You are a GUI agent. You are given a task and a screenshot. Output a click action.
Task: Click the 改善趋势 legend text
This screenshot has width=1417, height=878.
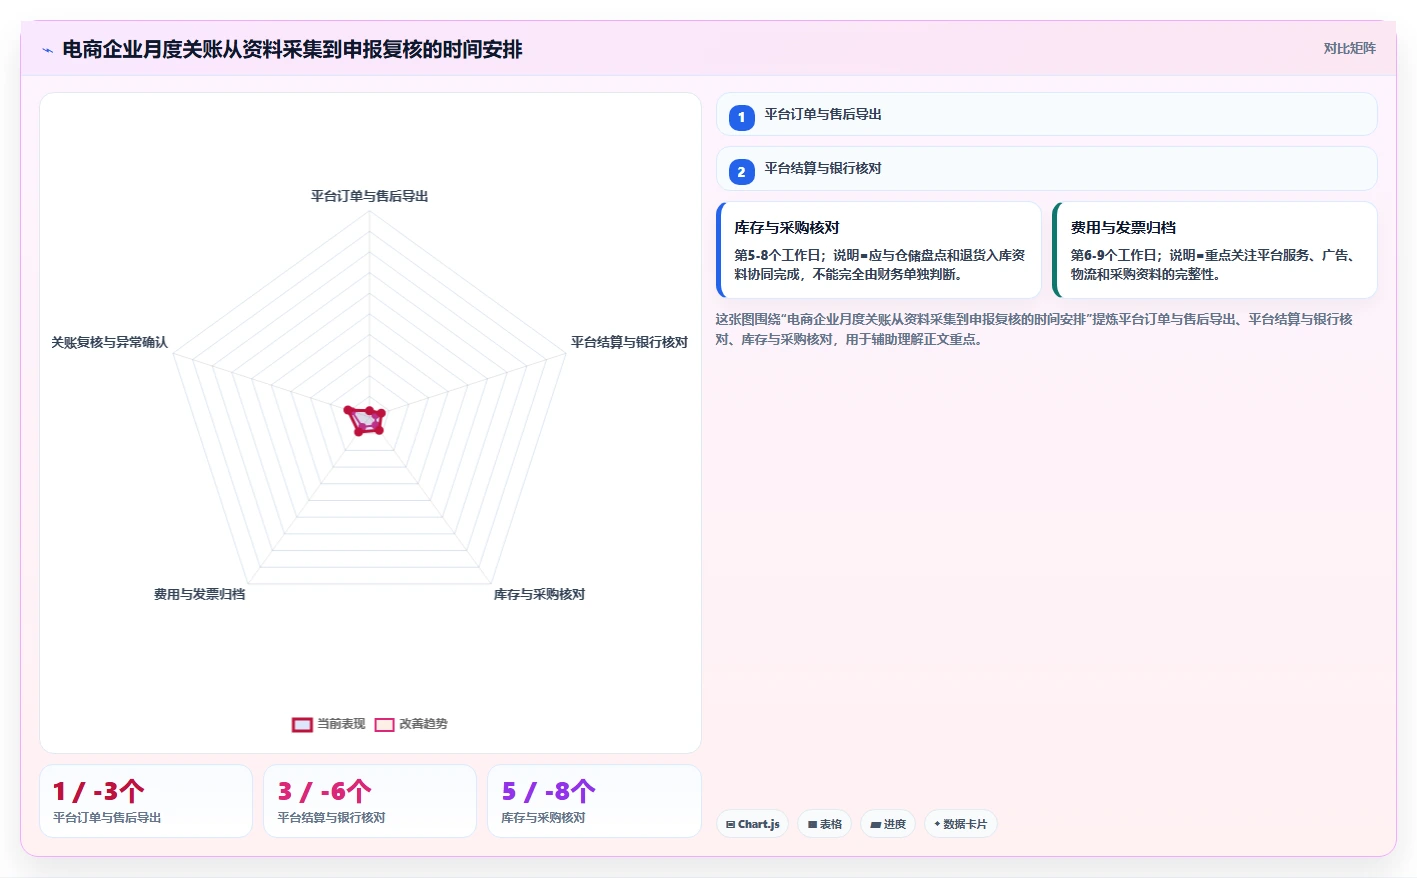(423, 724)
